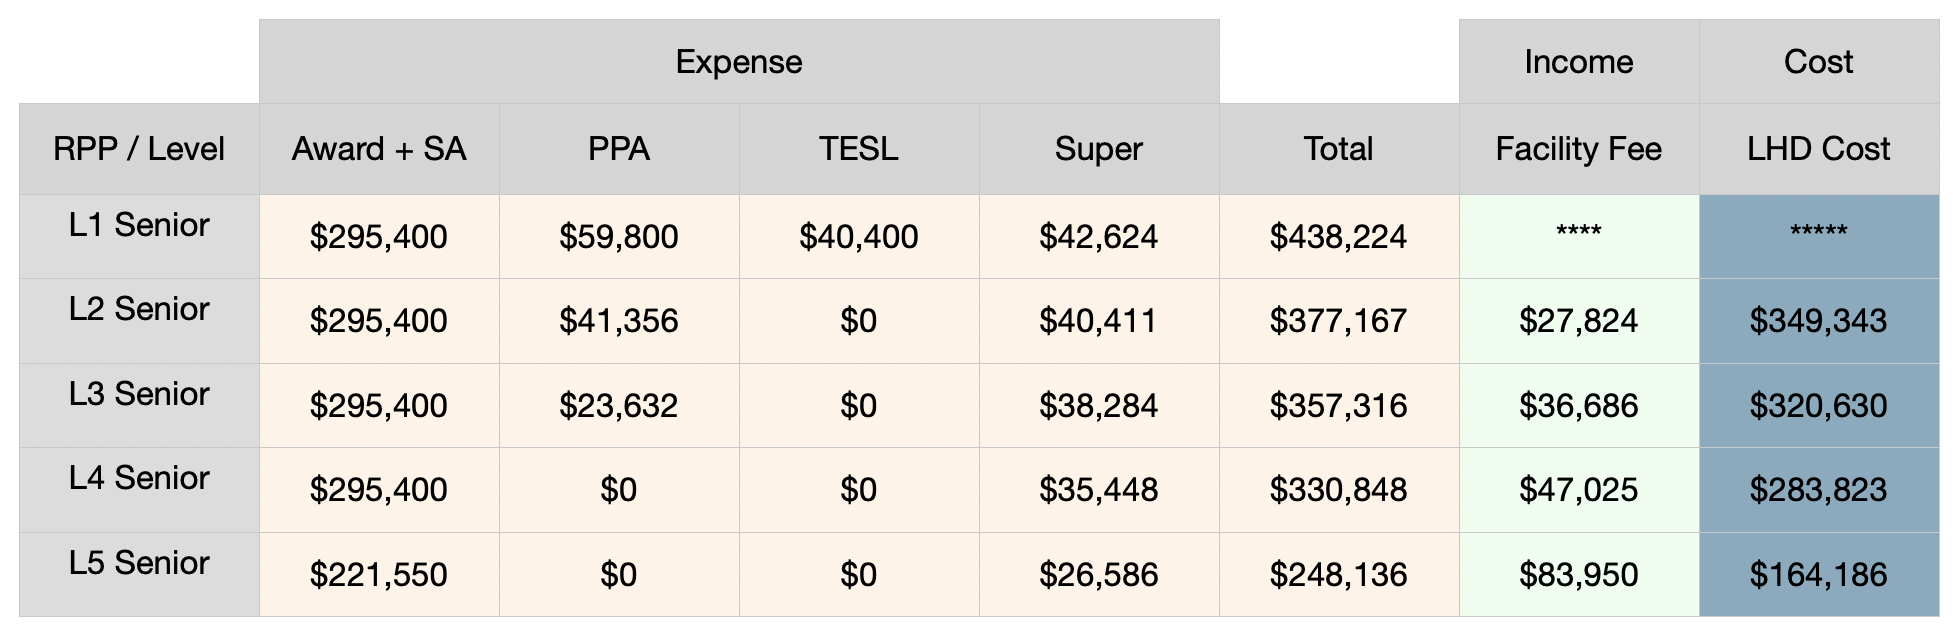The width and height of the screenshot is (1953, 638).
Task: Click the Super column header
Action: [1098, 149]
